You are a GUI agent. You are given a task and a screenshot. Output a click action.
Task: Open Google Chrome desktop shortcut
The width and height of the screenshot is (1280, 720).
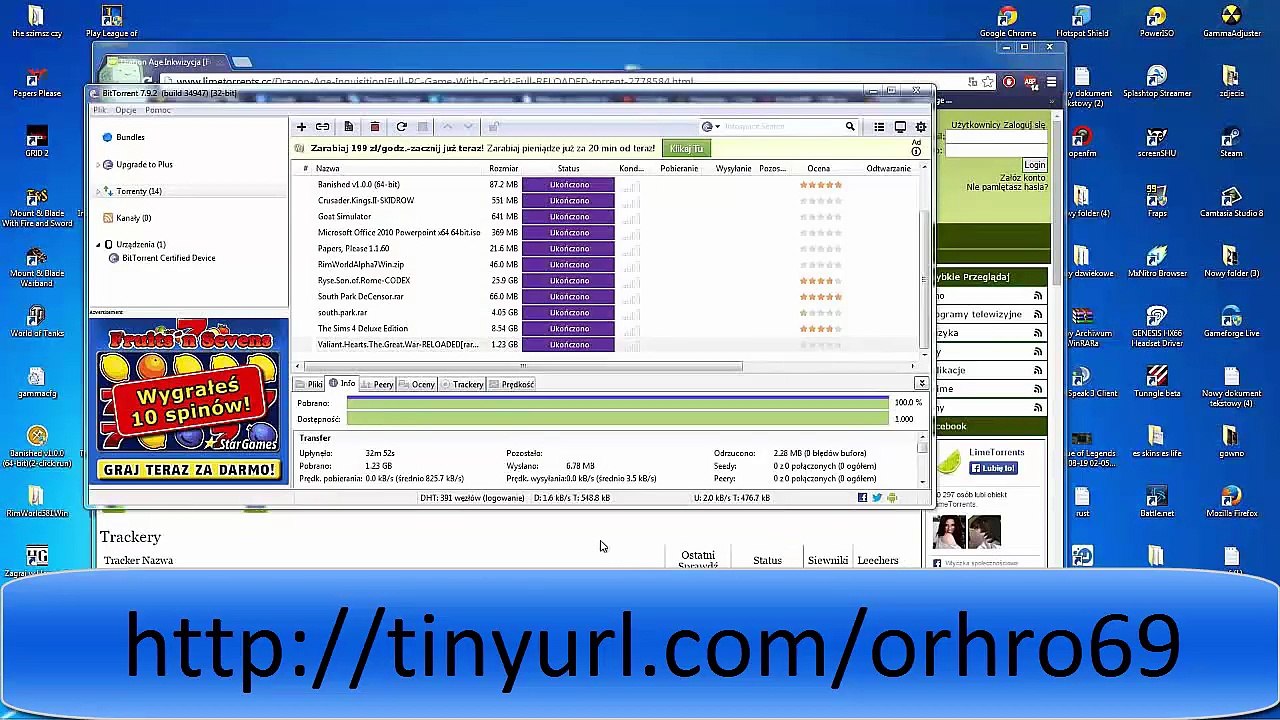click(1007, 23)
